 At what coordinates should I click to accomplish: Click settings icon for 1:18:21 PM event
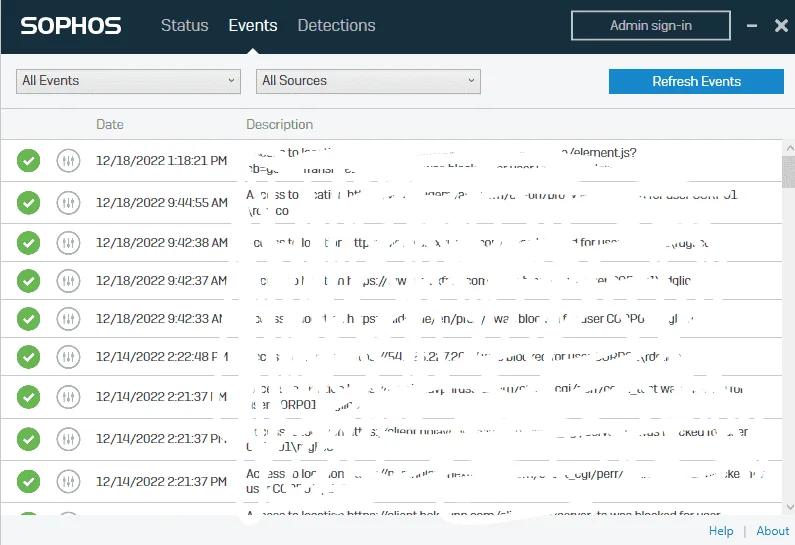(x=68, y=161)
